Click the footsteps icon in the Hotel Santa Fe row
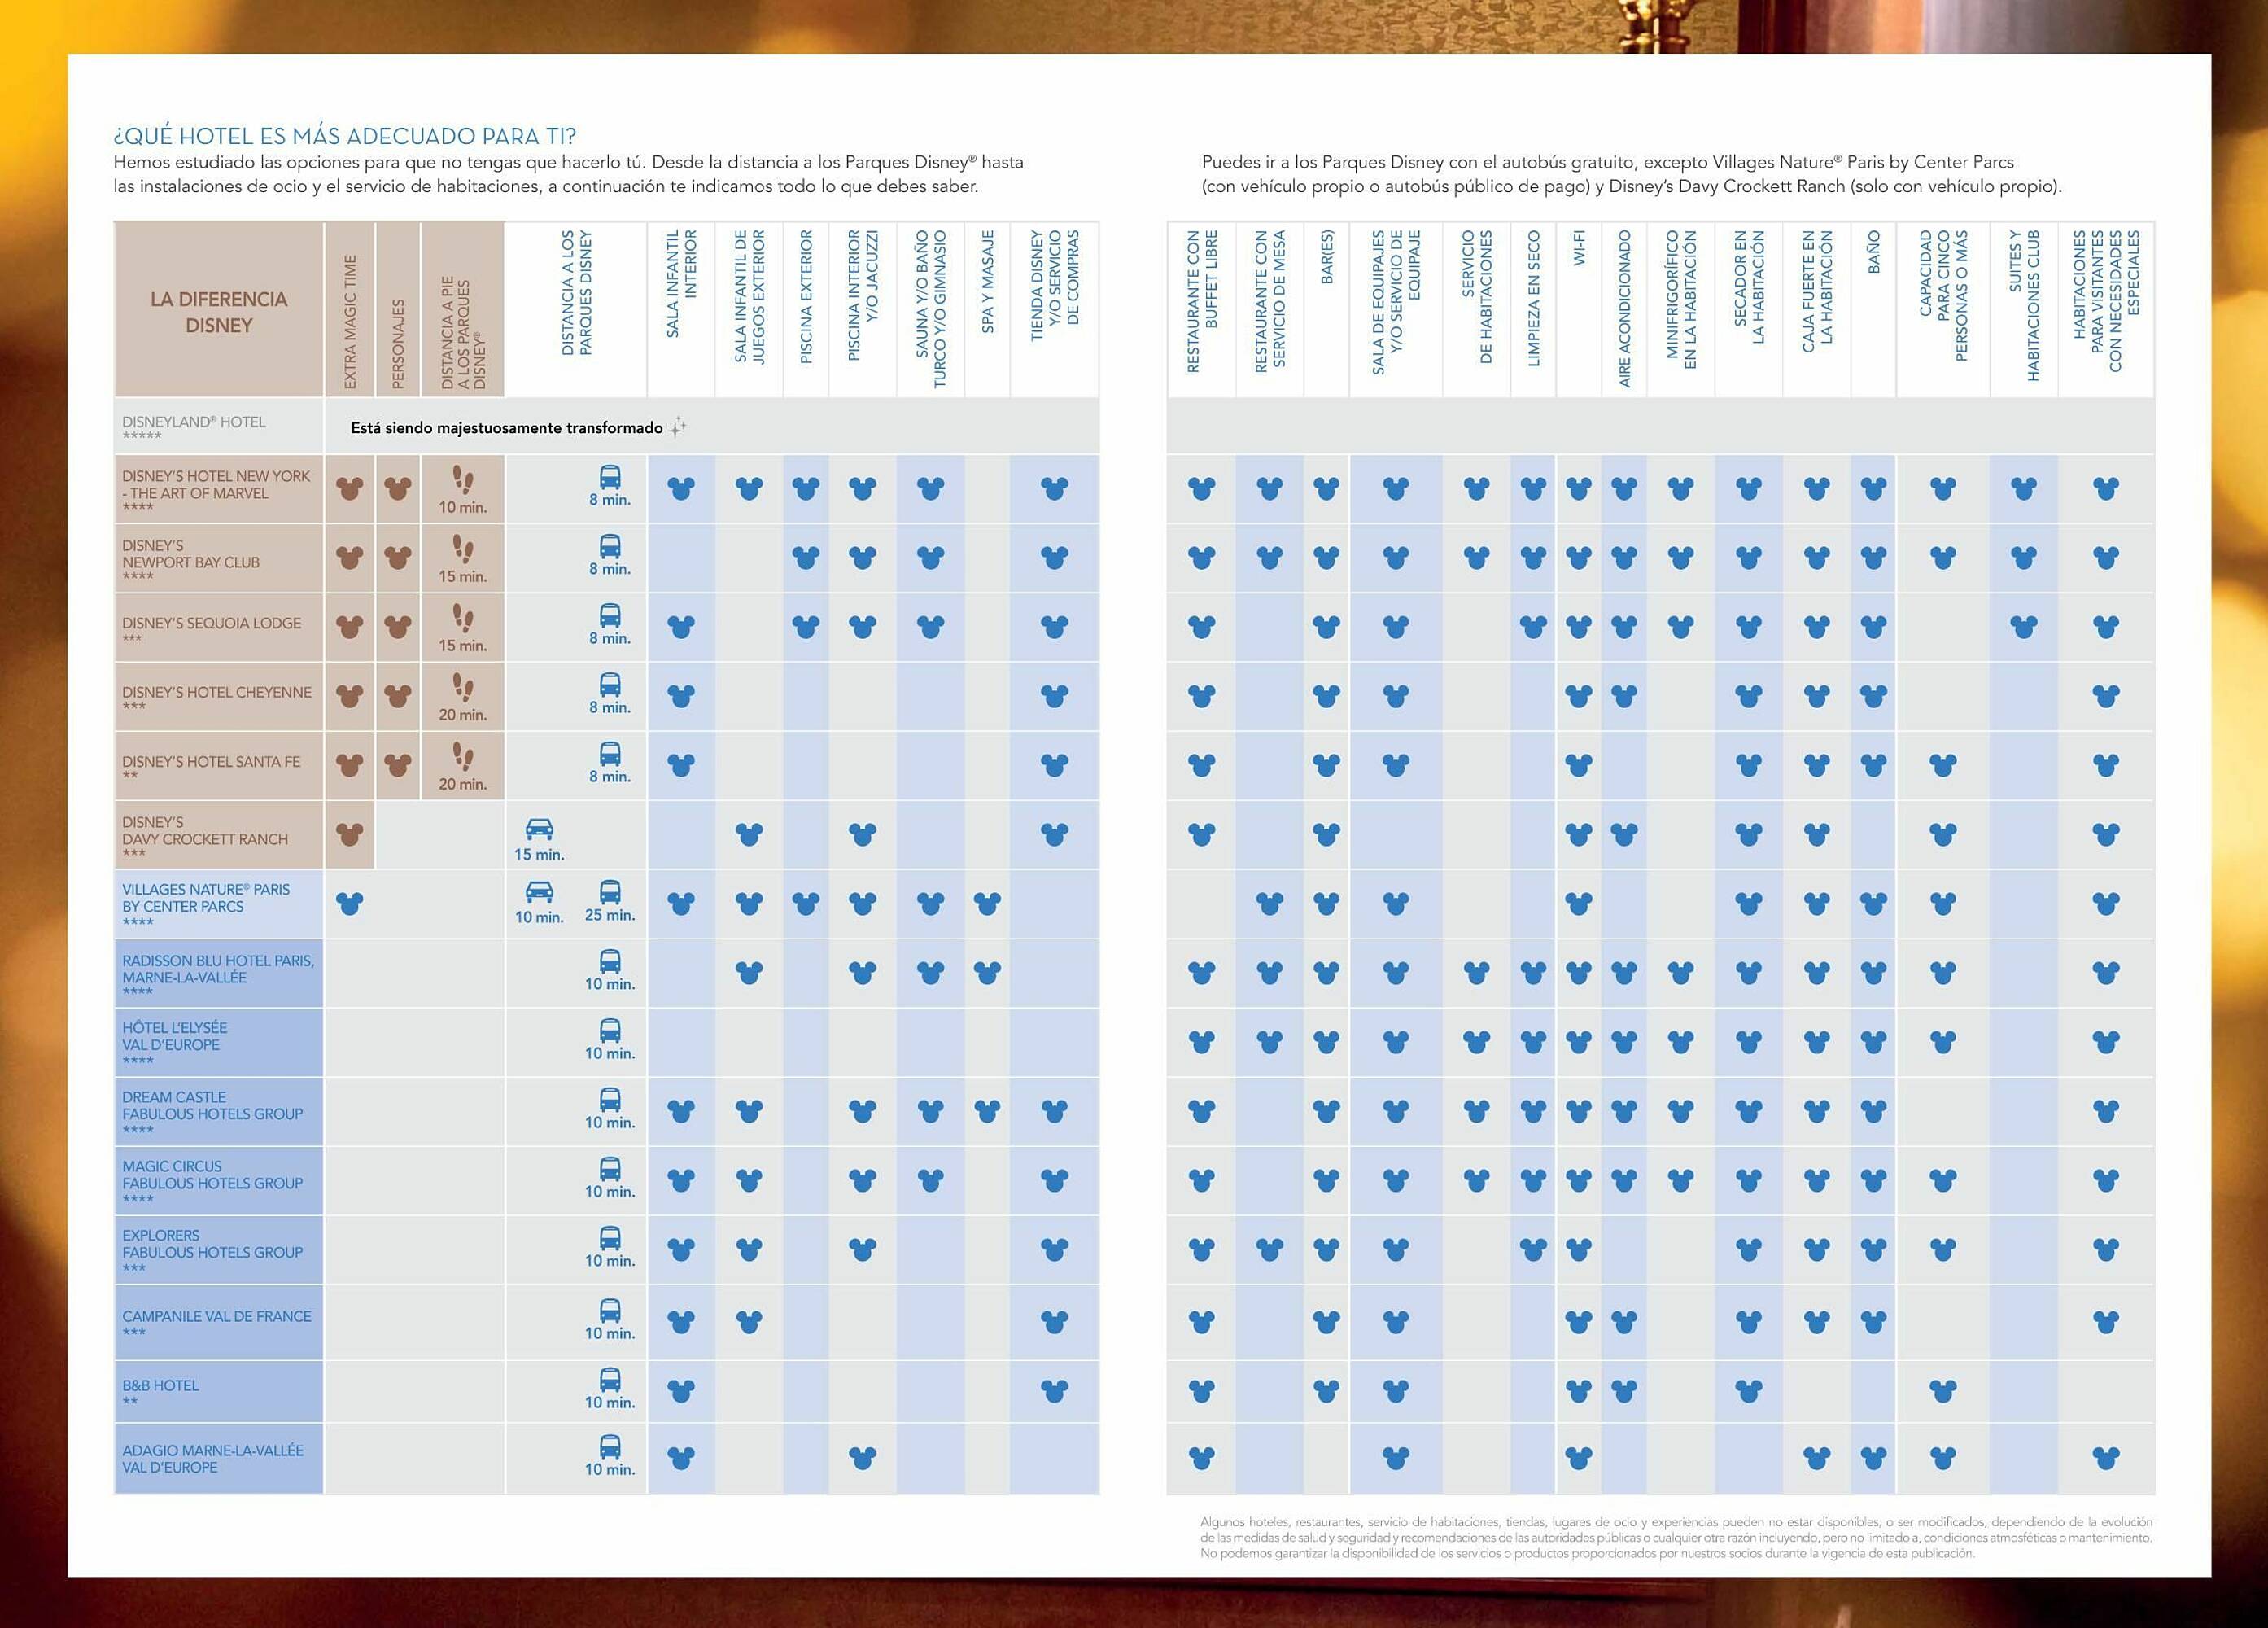The height and width of the screenshot is (1628, 2268). tap(462, 756)
